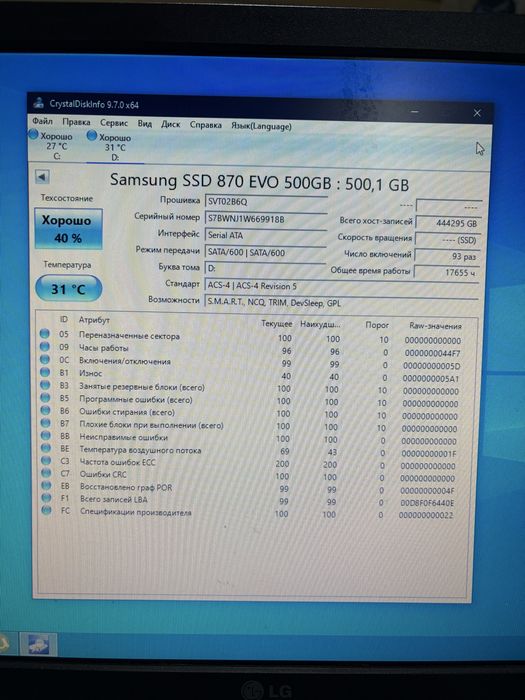Click the CrystalDiskInfo title bar icon

38,103
